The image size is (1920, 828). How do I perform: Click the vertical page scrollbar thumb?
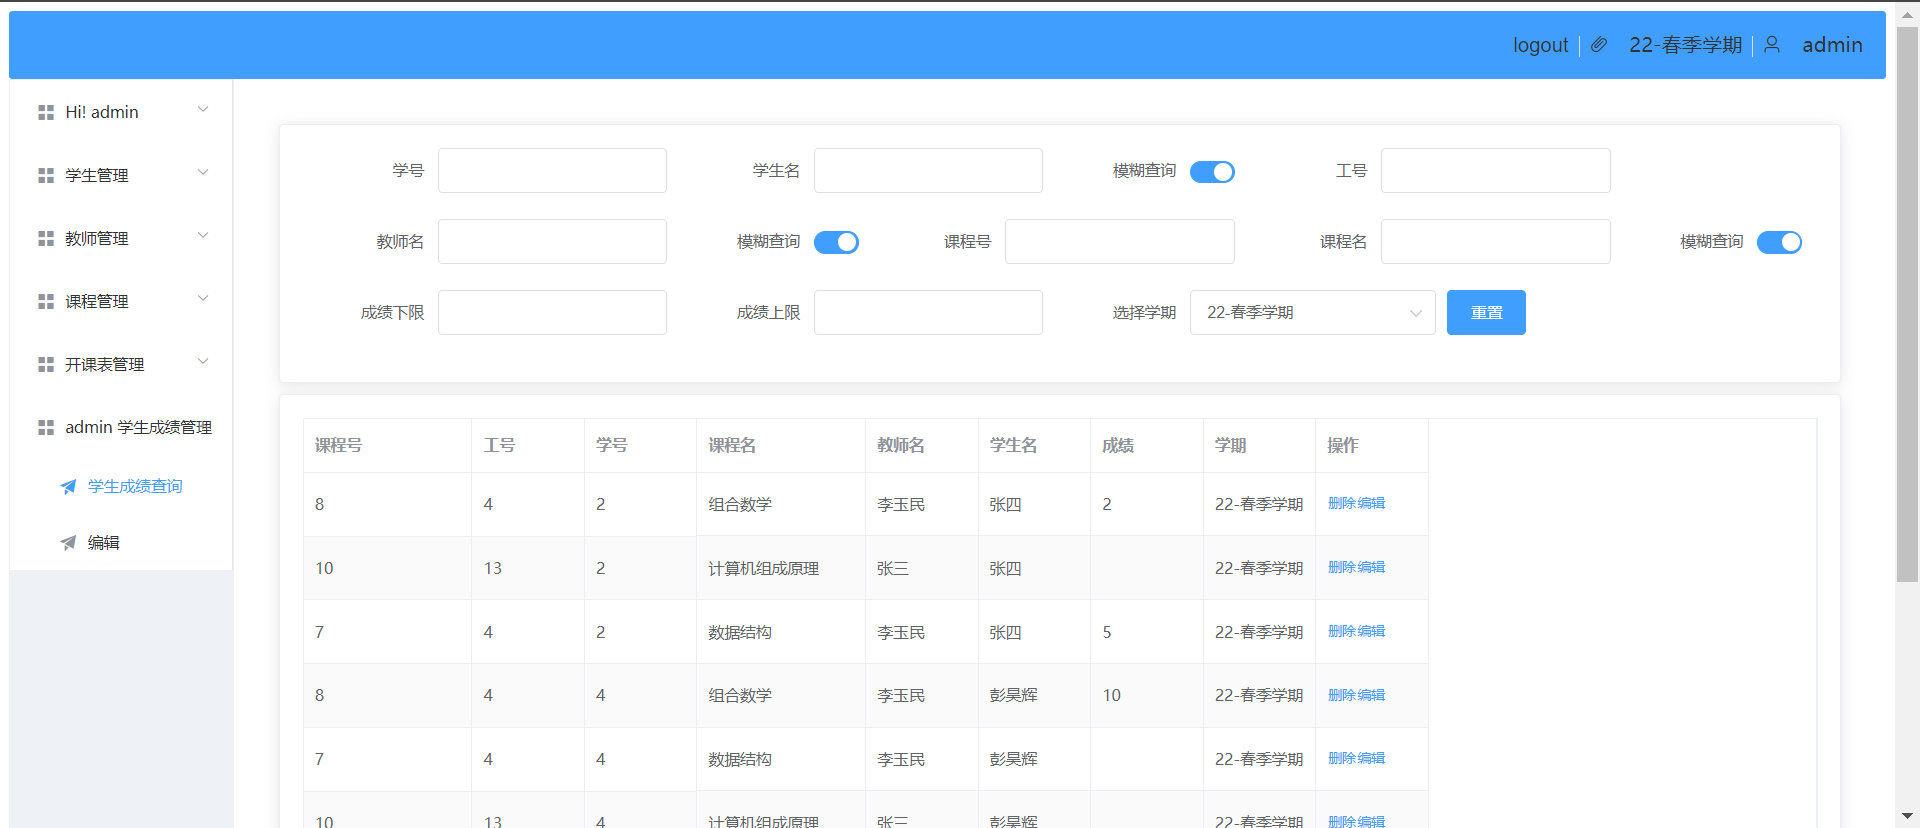coord(1907,304)
